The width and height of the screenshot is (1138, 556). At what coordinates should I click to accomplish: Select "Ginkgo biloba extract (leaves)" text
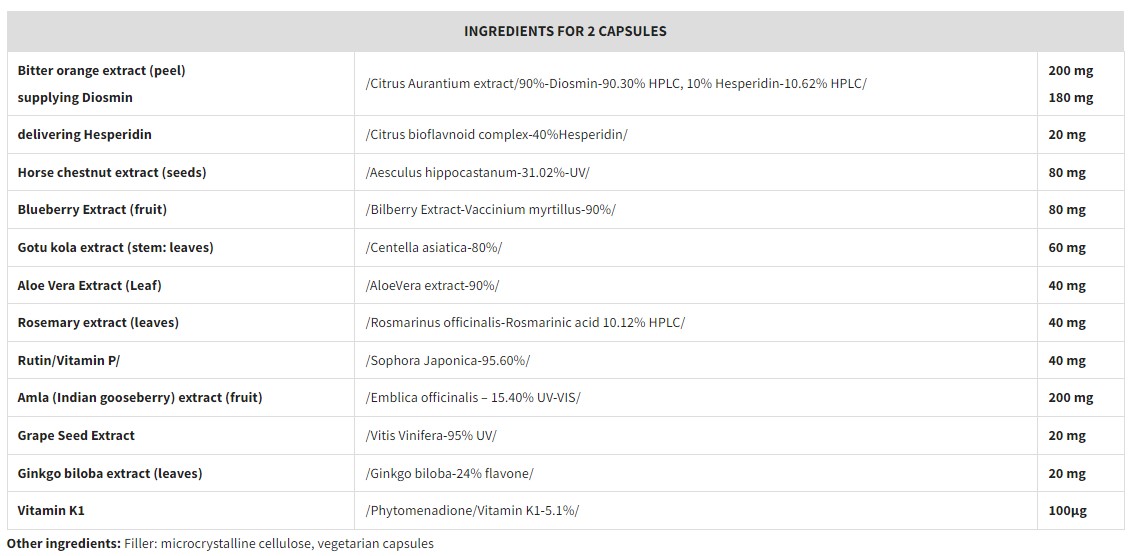tap(110, 474)
